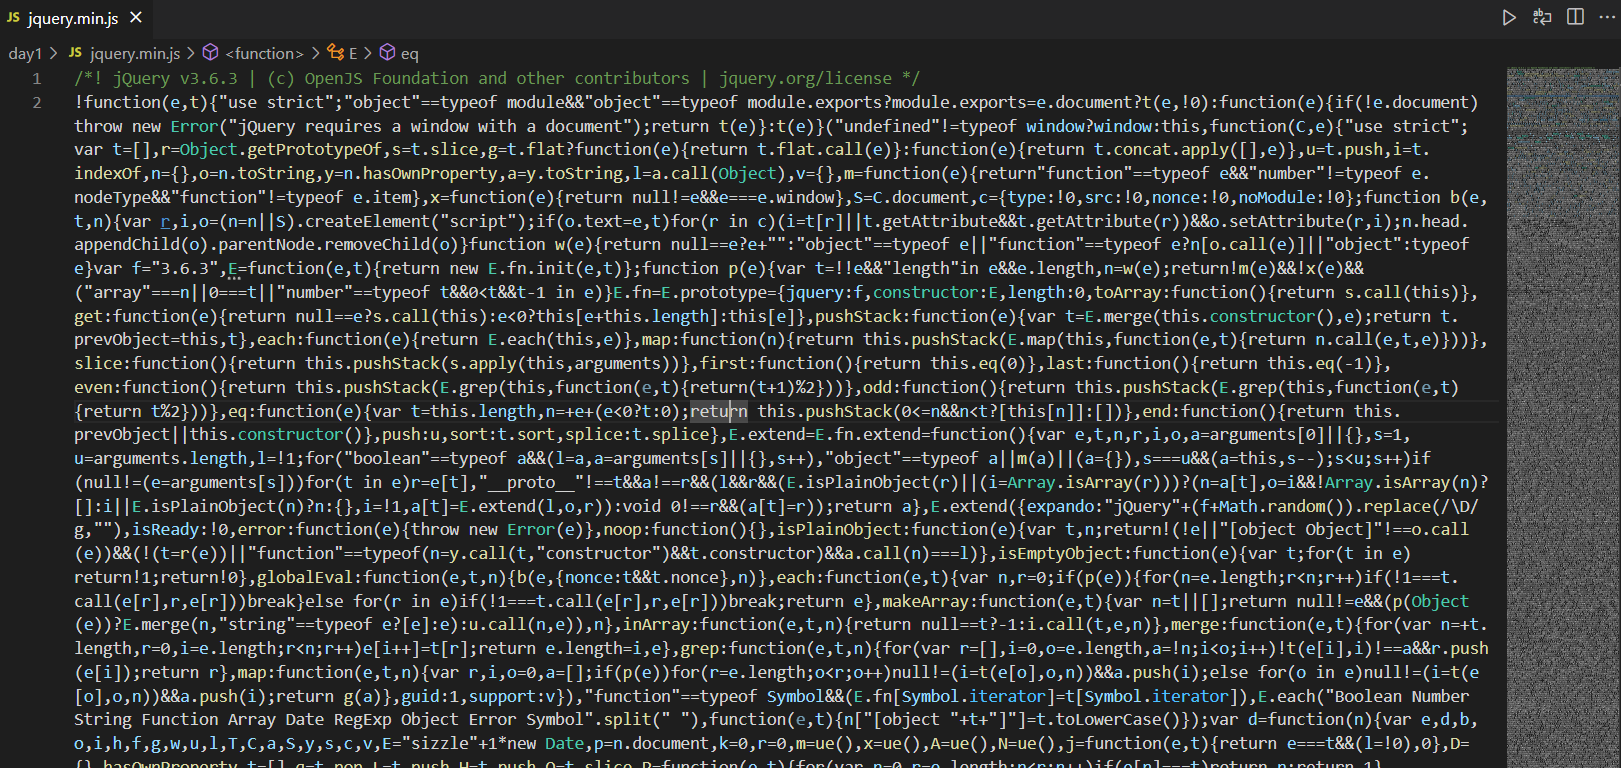Viewport: 1621px width, 768px height.
Task: Close the jquery.min.js tab
Action: [x=136, y=18]
